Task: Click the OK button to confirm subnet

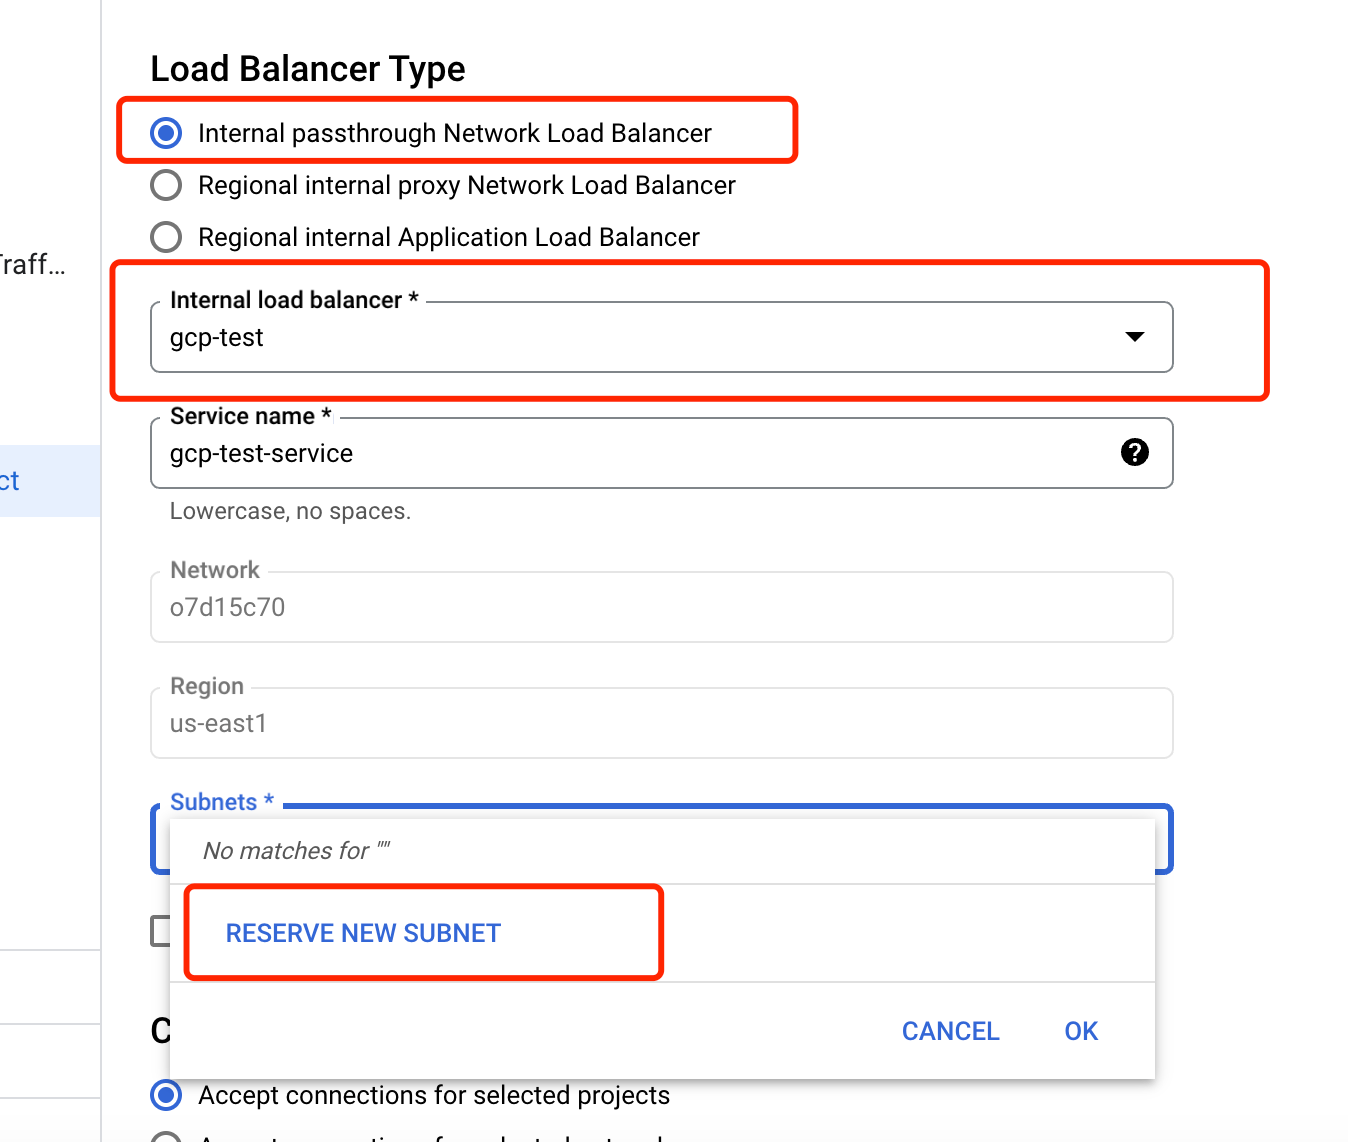Action: pos(1080,1031)
